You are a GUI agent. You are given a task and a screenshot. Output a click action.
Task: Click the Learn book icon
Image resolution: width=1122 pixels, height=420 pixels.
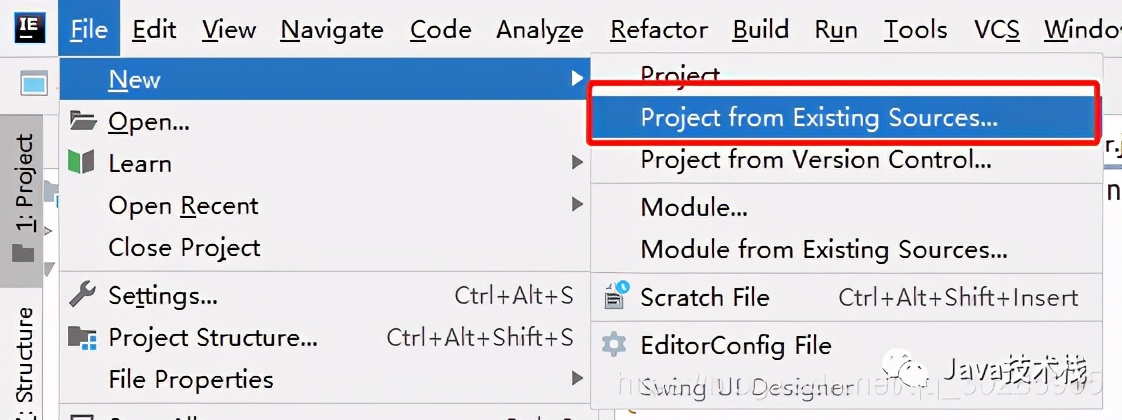pyautogui.click(x=81, y=162)
